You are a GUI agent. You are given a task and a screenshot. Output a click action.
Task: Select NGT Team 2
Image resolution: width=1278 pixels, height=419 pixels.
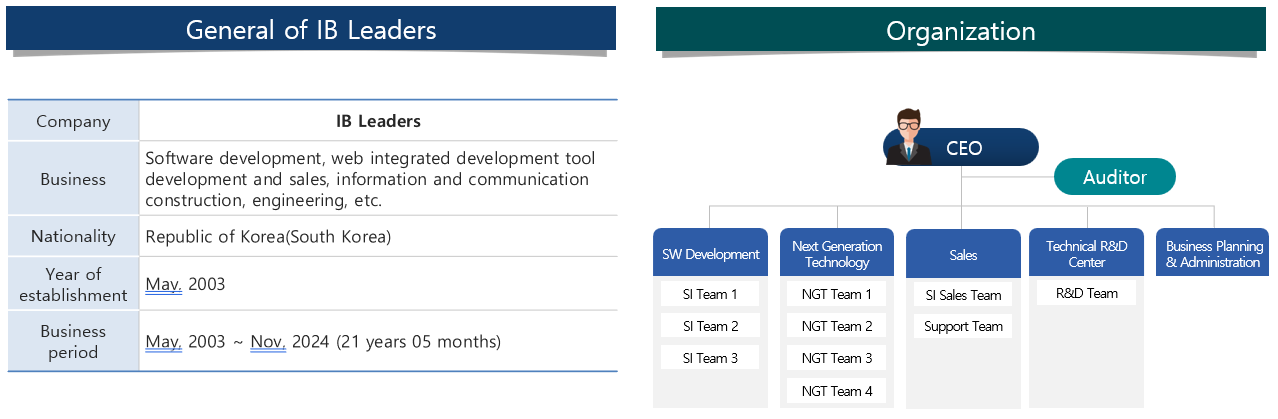[x=837, y=326]
